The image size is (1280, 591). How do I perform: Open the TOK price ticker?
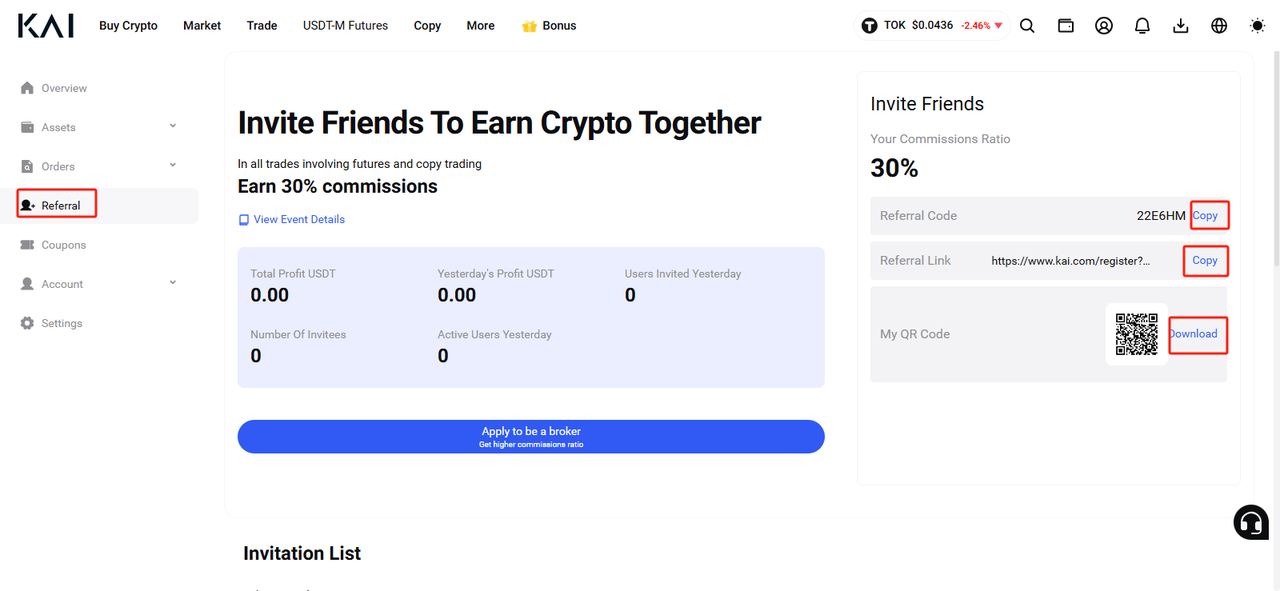932,26
